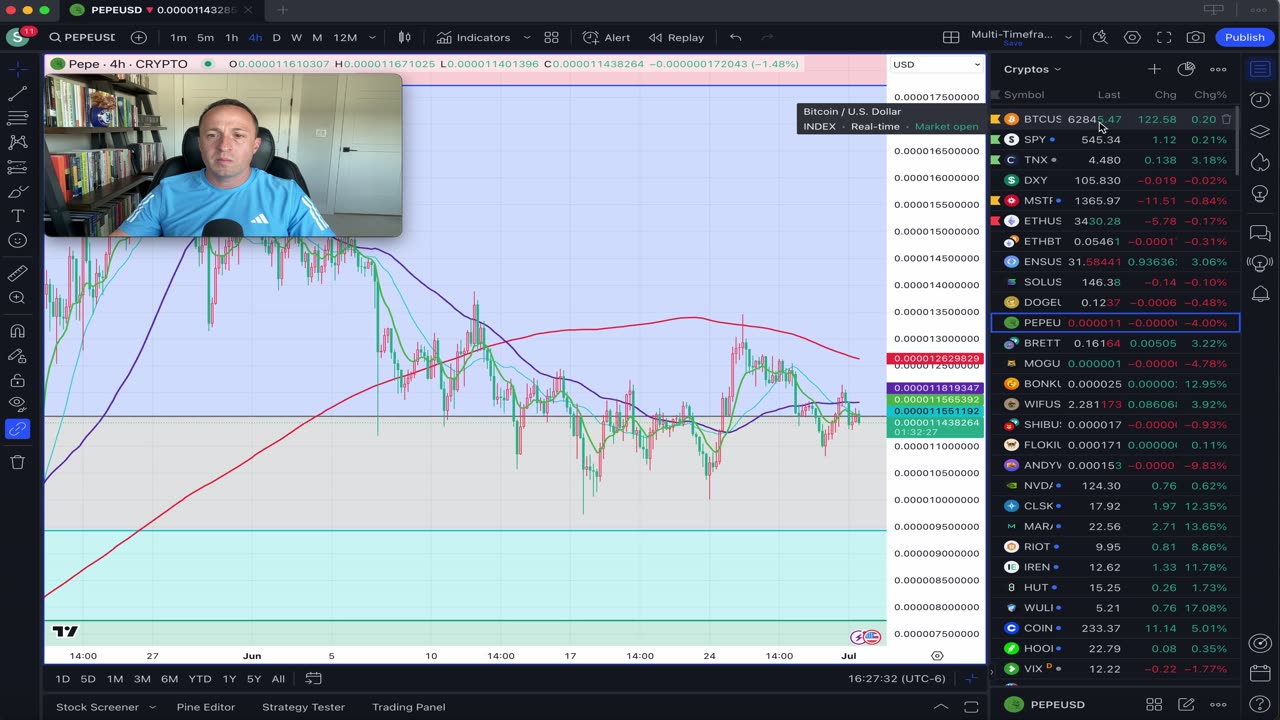Image resolution: width=1280 pixels, height=720 pixels.
Task: Select the ruler measure tool
Action: click(17, 273)
